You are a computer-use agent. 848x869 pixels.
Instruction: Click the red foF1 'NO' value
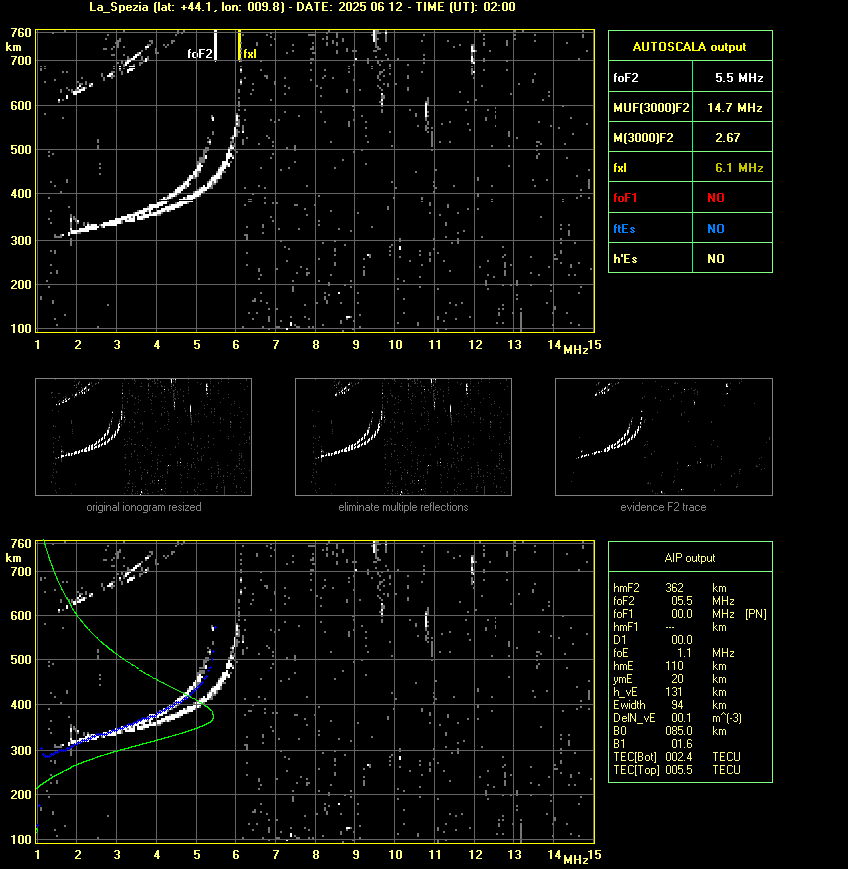tap(716, 198)
